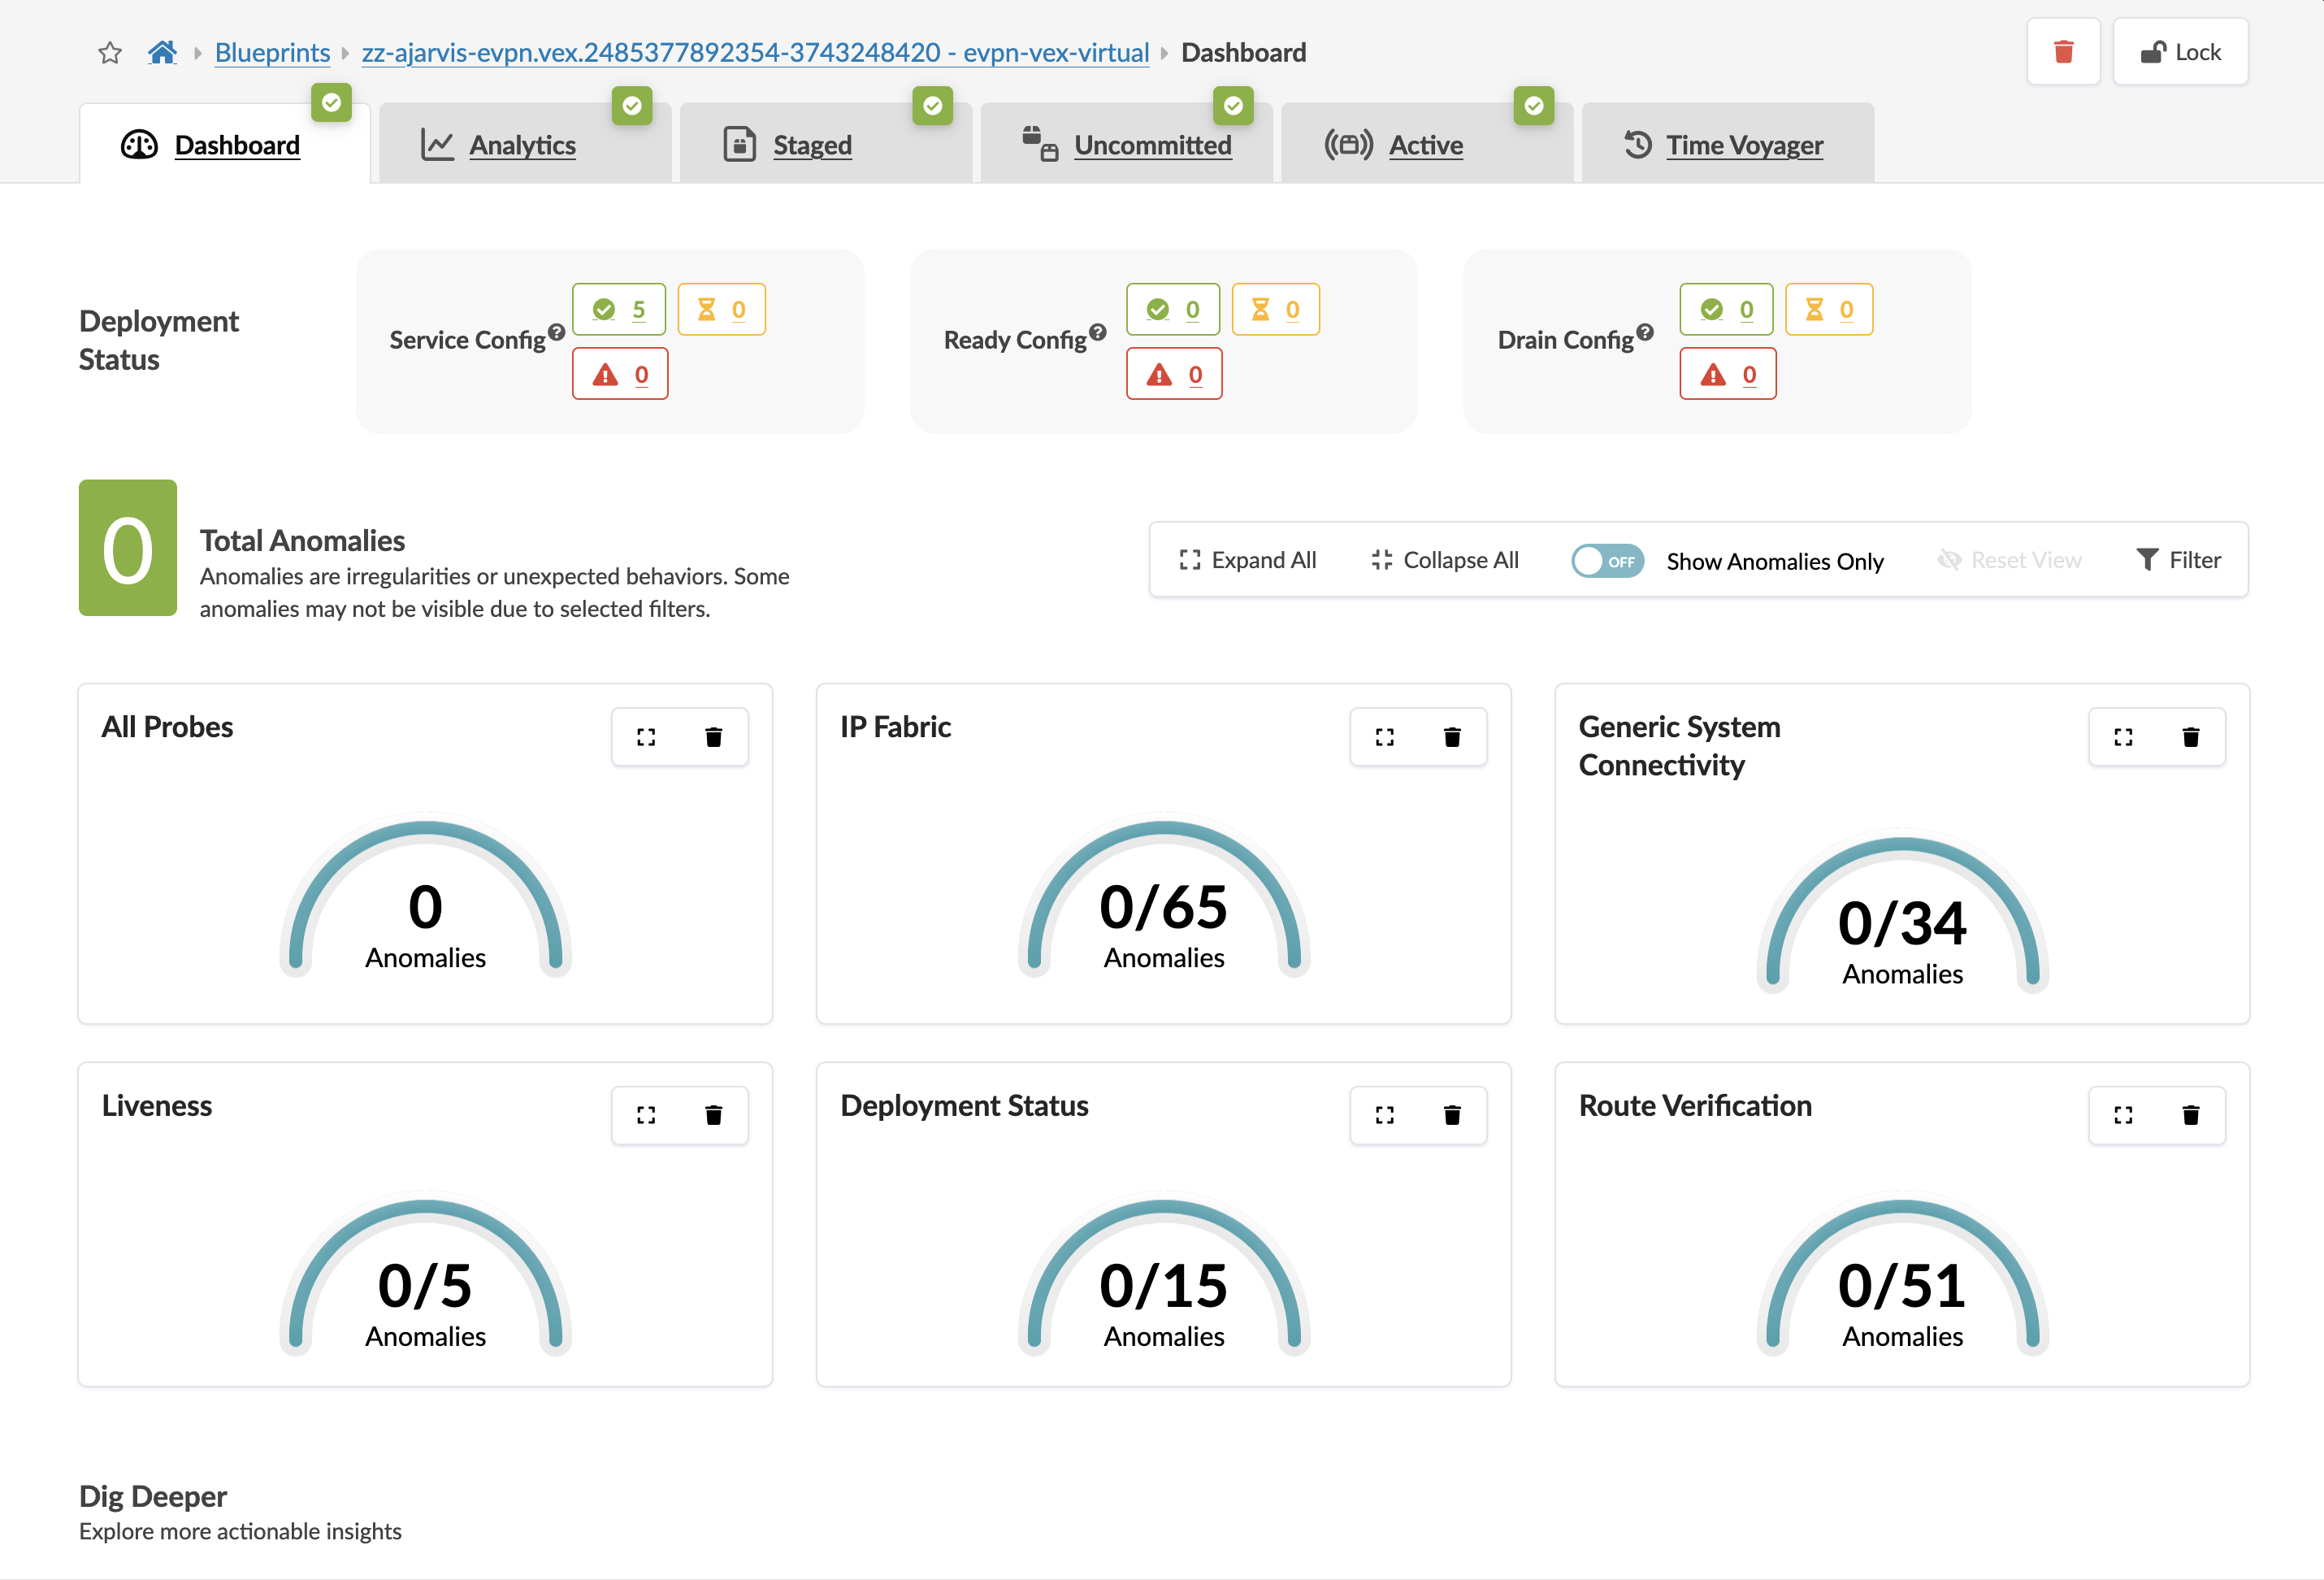2324x1580 pixels.
Task: Click the red trash icon to delete blueprint
Action: [x=2064, y=51]
